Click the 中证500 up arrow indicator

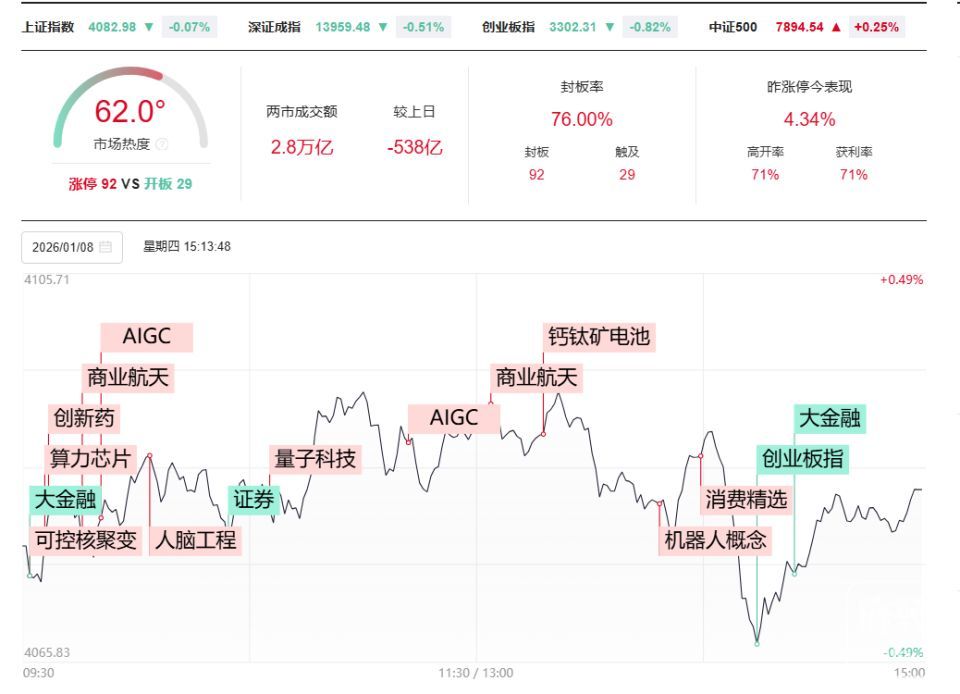(x=836, y=27)
